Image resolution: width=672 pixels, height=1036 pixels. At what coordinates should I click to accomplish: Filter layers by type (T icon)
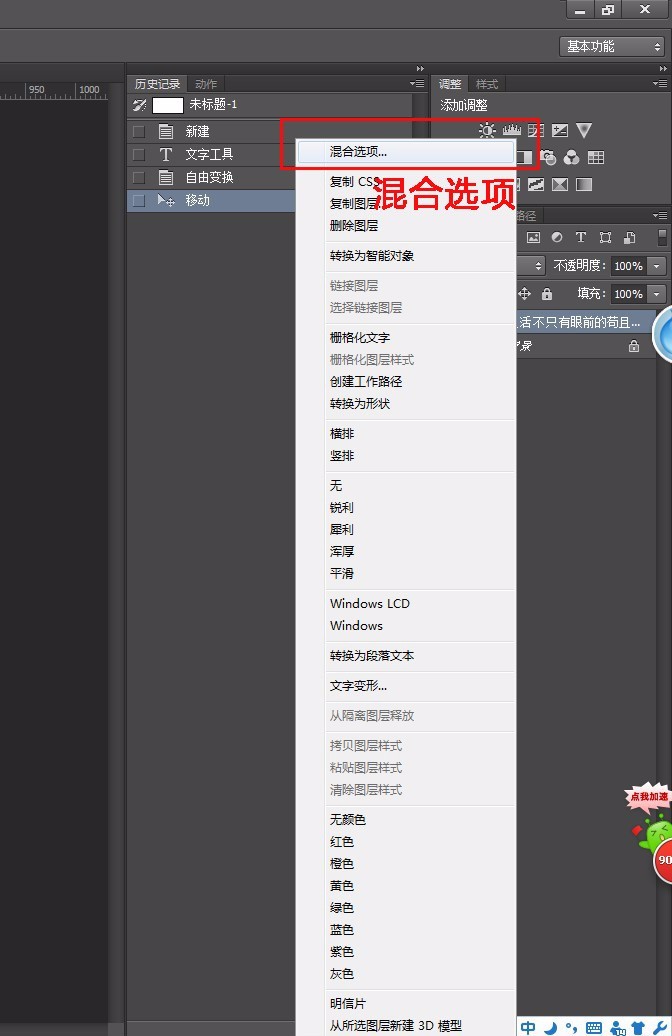[x=581, y=238]
